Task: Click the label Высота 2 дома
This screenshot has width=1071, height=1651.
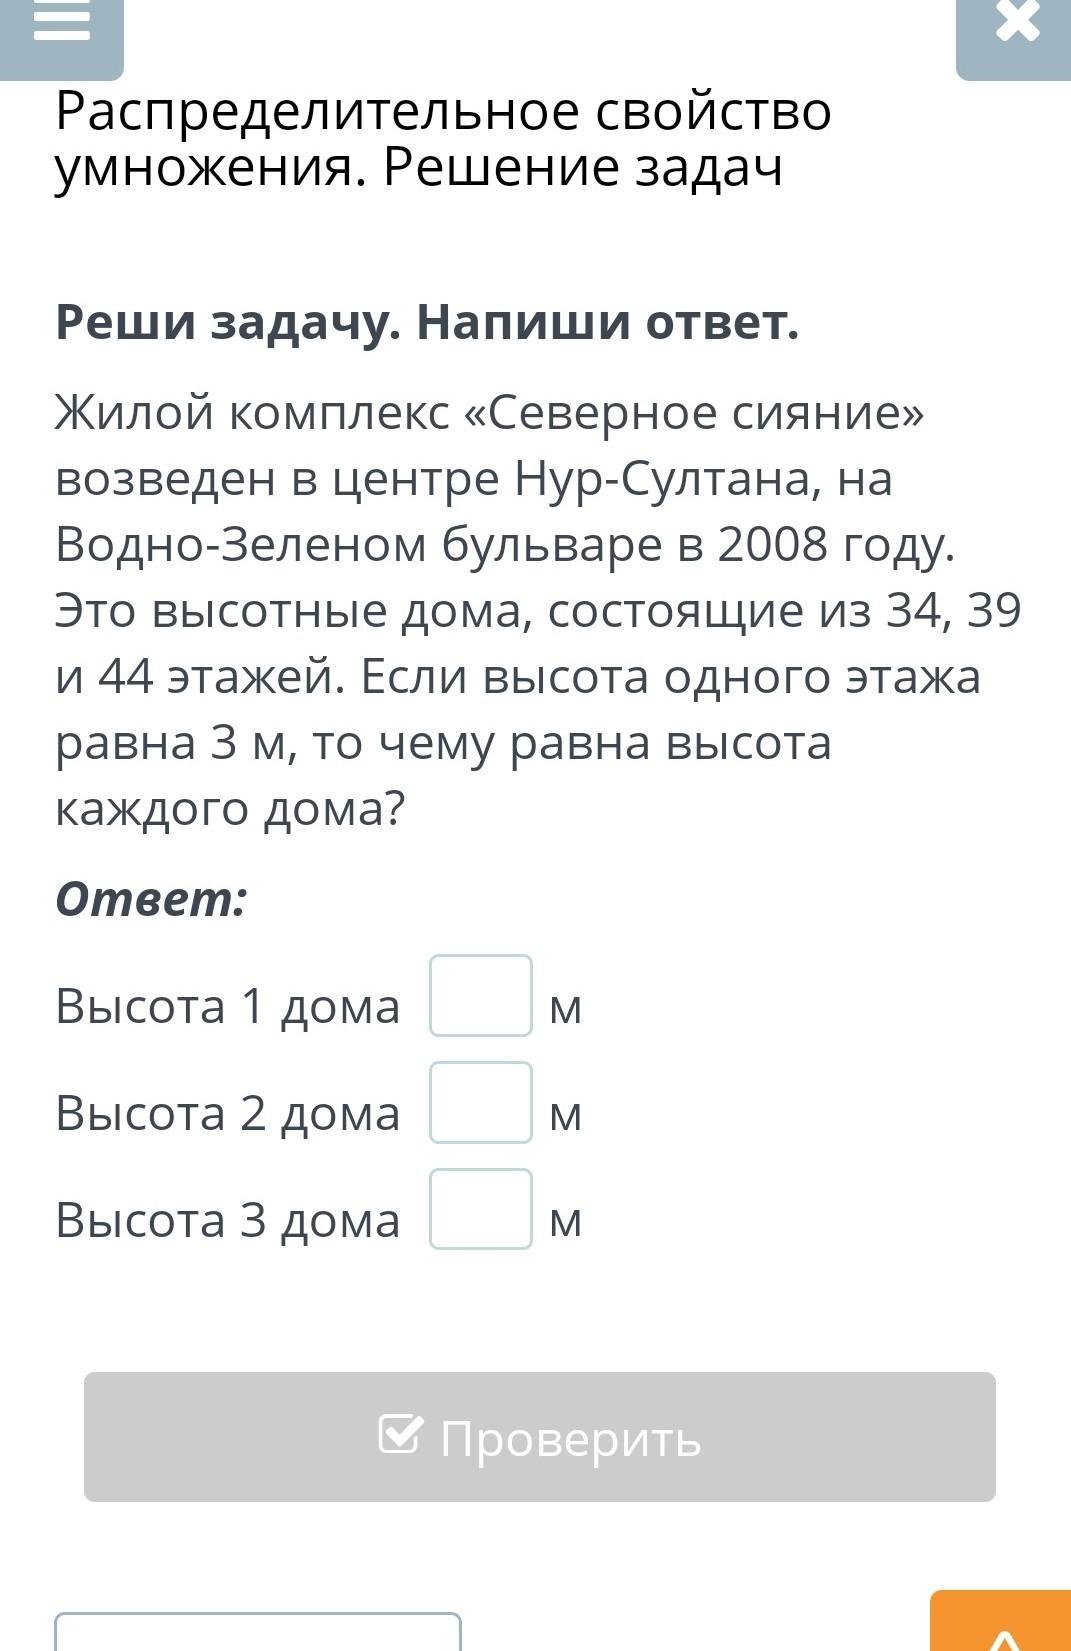Action: pyautogui.click(x=227, y=1113)
